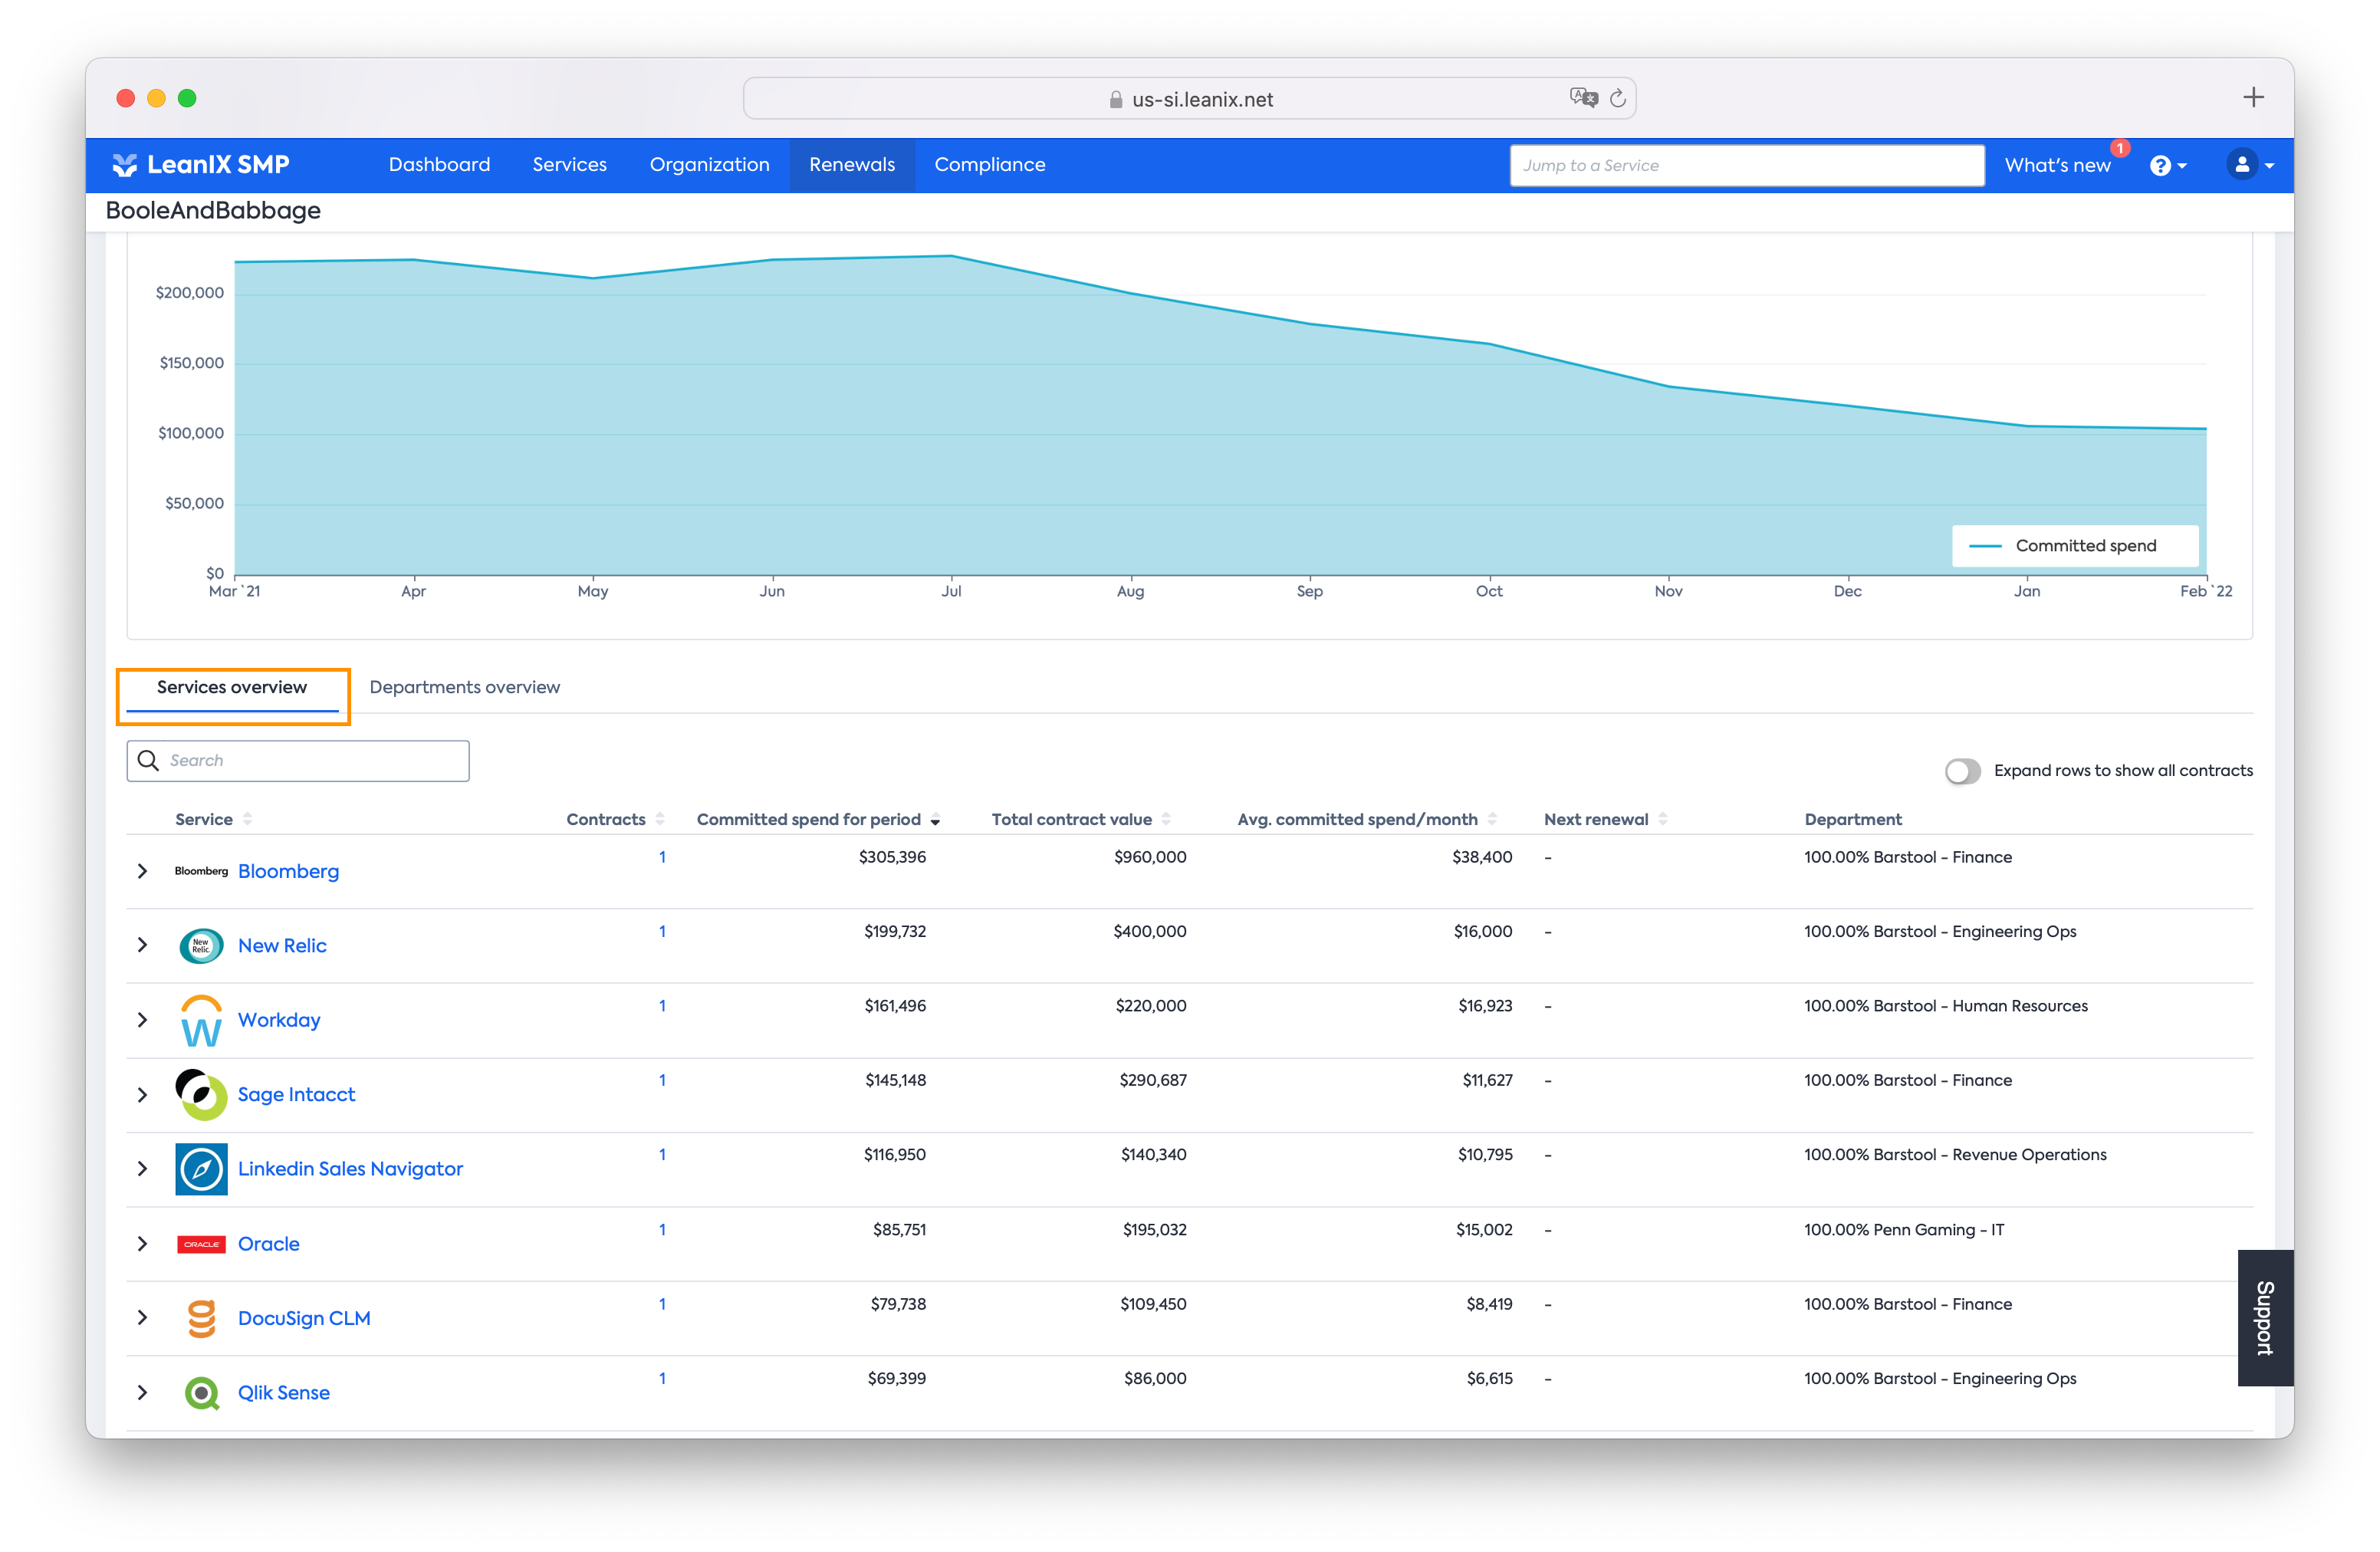Sort by Avg. committed spend/month arrows
2380x1552 pixels.
point(1492,819)
